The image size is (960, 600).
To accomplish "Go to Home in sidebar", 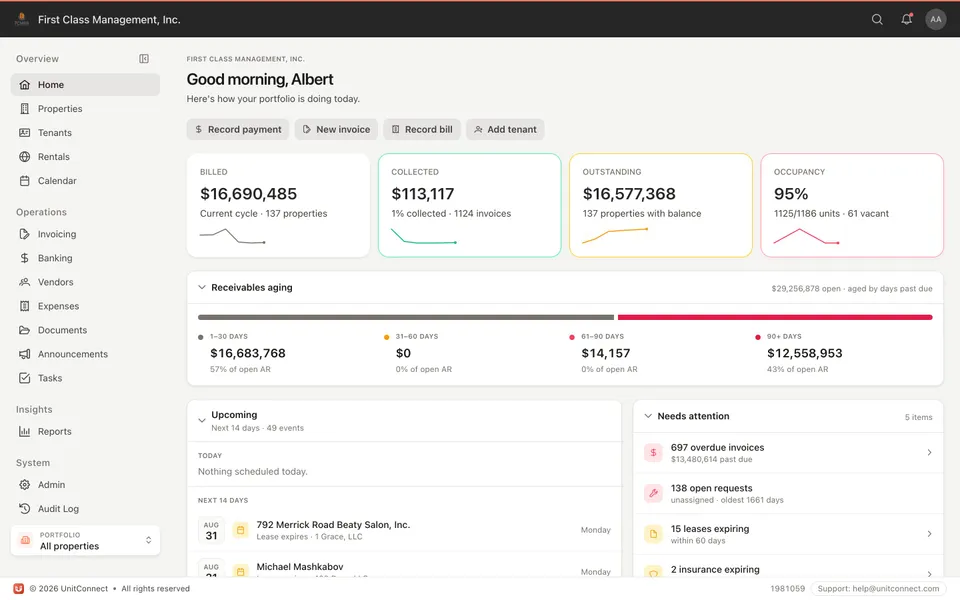I will pyautogui.click(x=85, y=84).
